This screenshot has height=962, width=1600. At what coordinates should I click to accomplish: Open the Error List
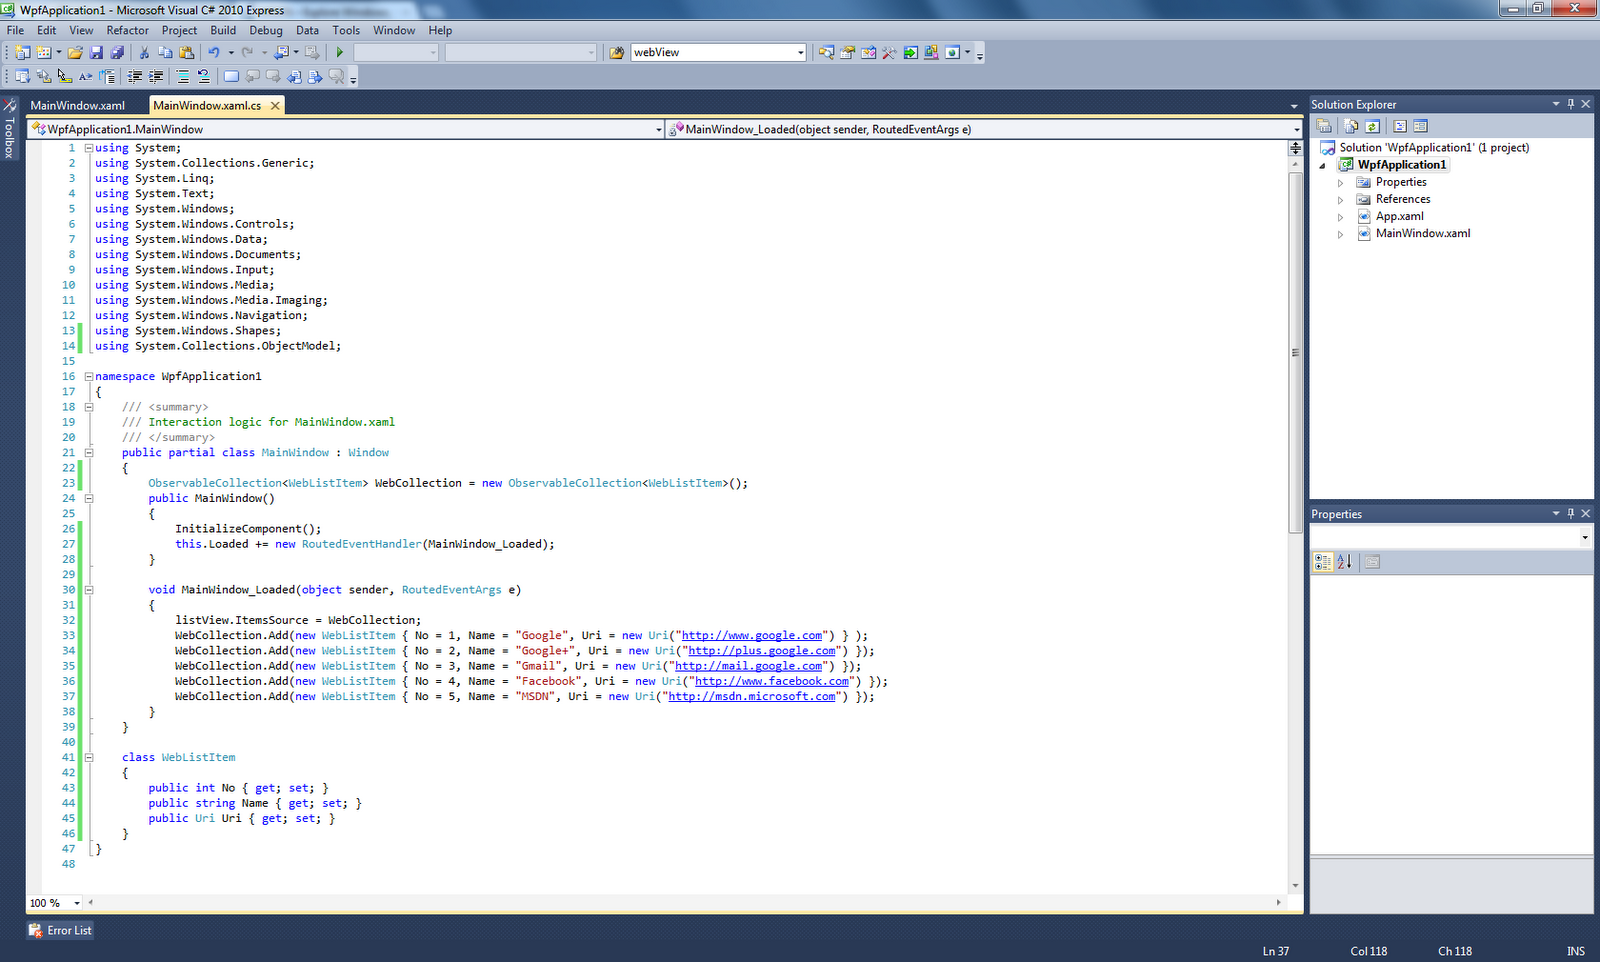(x=59, y=930)
